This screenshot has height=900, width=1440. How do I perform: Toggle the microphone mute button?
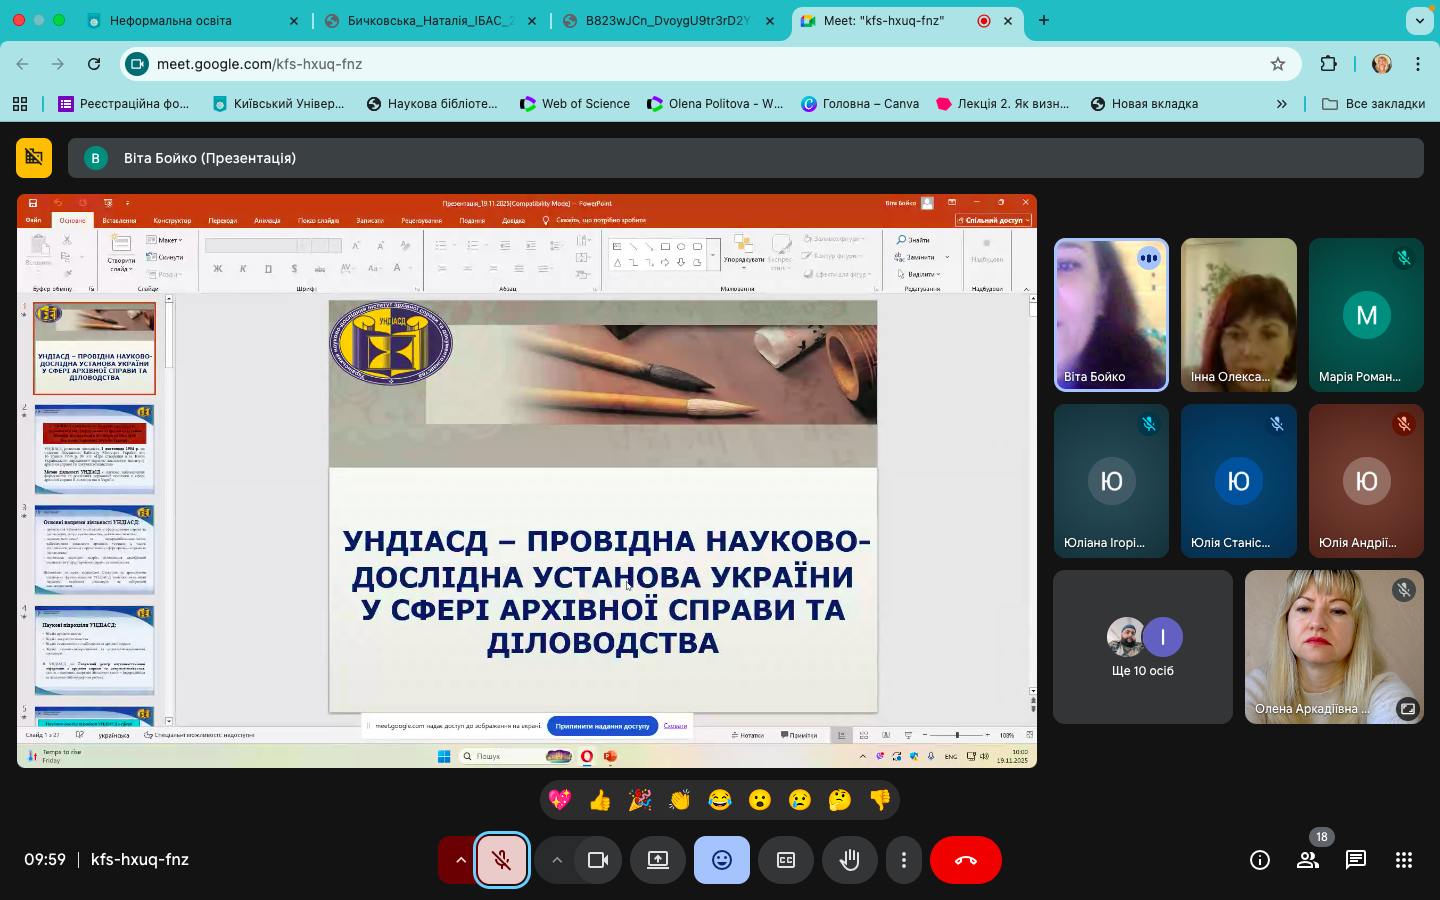[501, 860]
